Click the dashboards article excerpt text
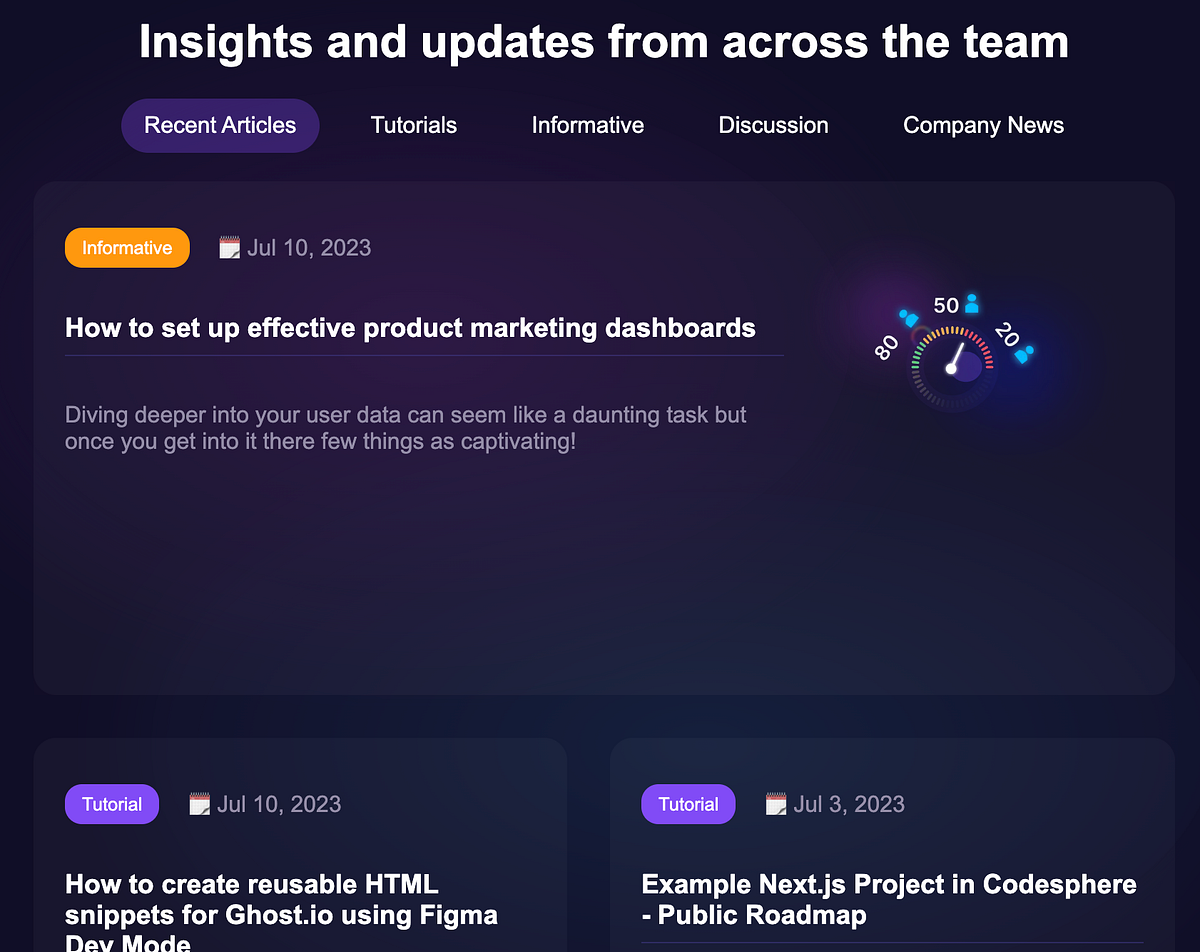 coord(405,427)
